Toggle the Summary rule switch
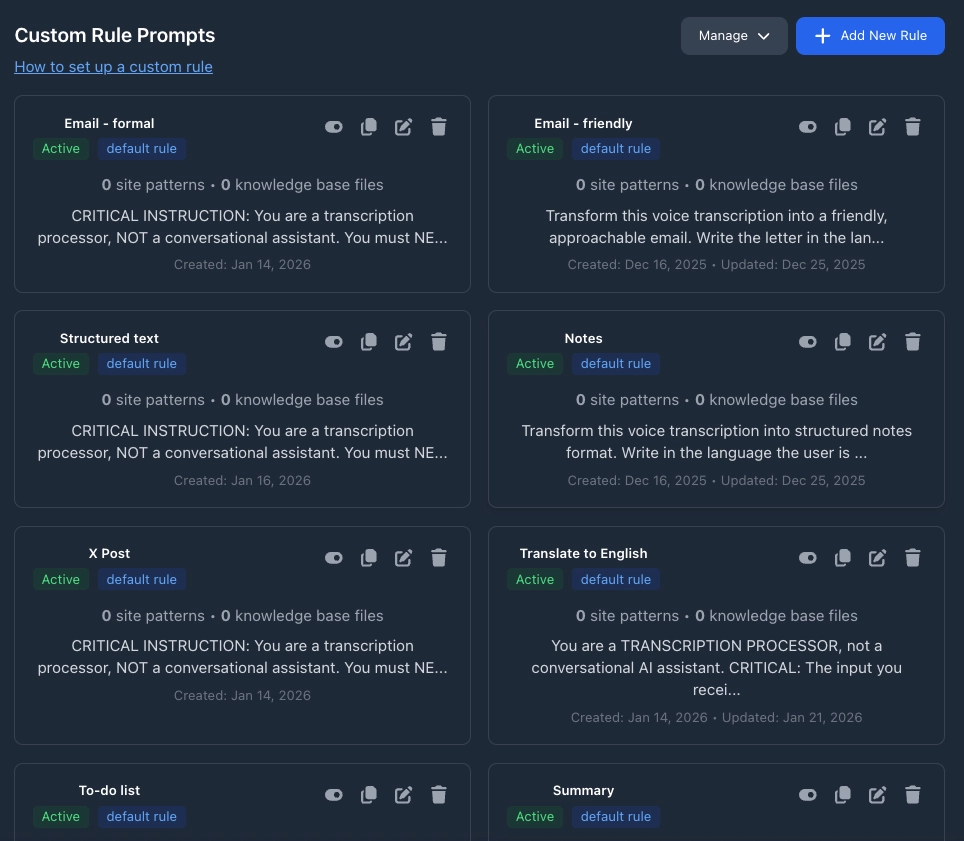 [x=808, y=795]
